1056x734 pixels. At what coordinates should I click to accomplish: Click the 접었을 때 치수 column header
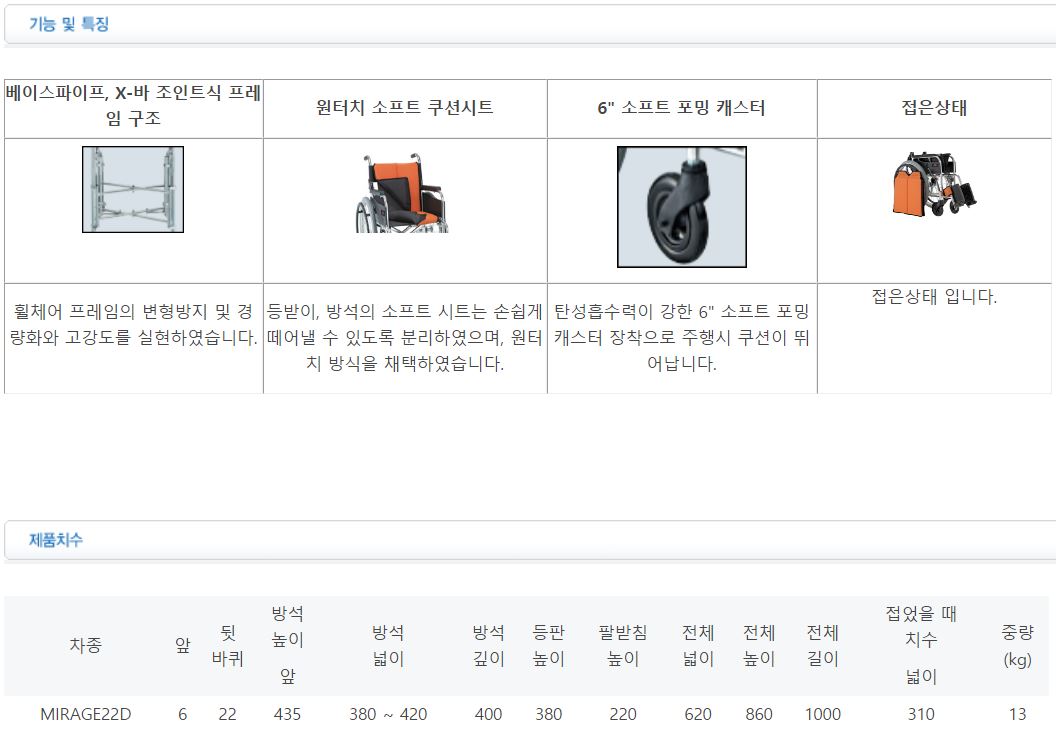921,627
